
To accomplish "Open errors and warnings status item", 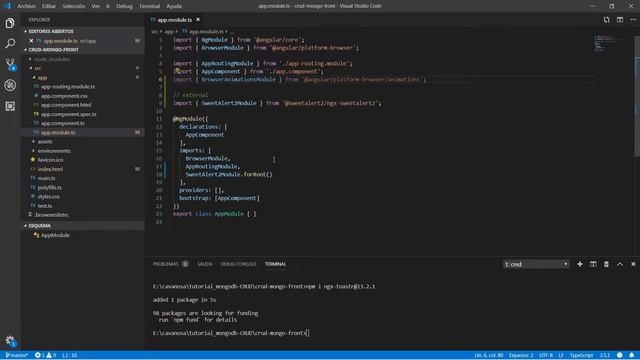I will point(45,355).
